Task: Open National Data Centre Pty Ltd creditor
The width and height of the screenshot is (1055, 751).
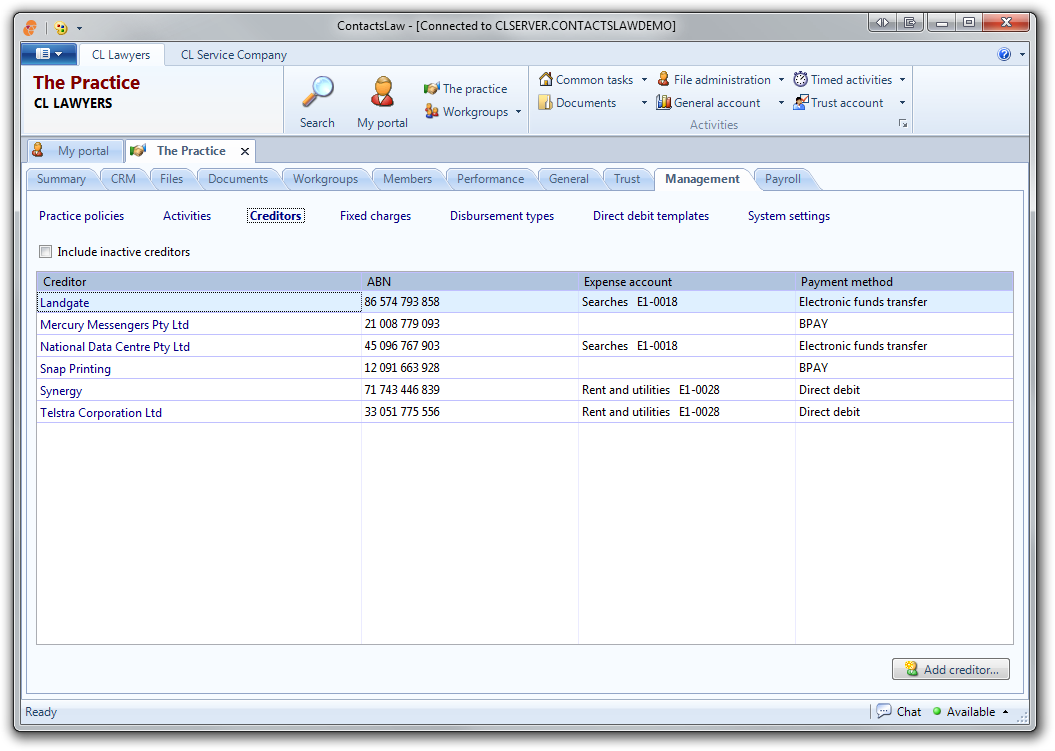Action: coord(115,347)
